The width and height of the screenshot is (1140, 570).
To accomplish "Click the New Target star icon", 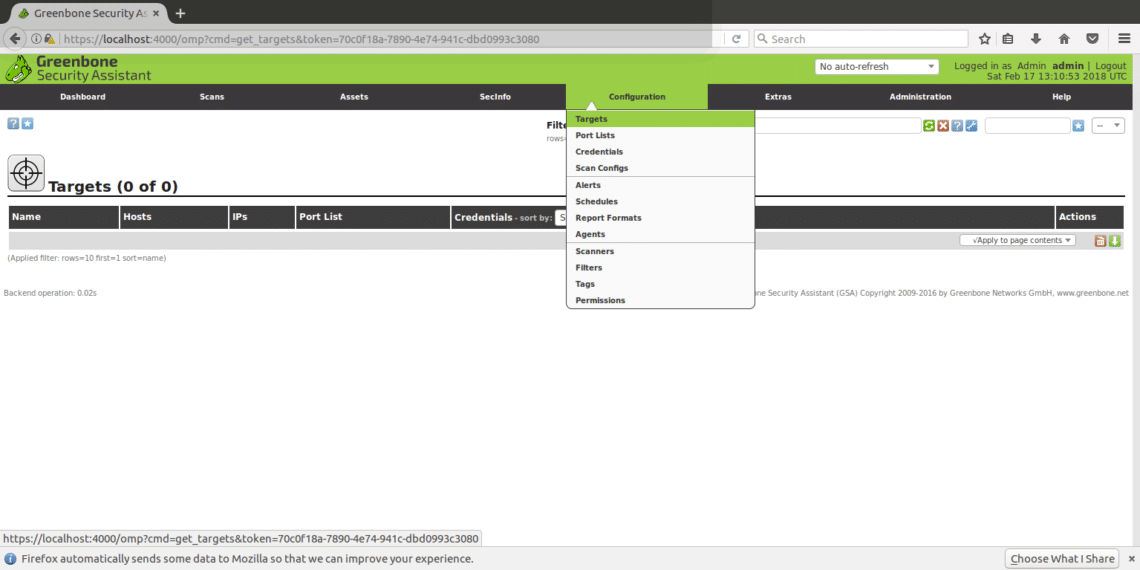I will click(27, 123).
